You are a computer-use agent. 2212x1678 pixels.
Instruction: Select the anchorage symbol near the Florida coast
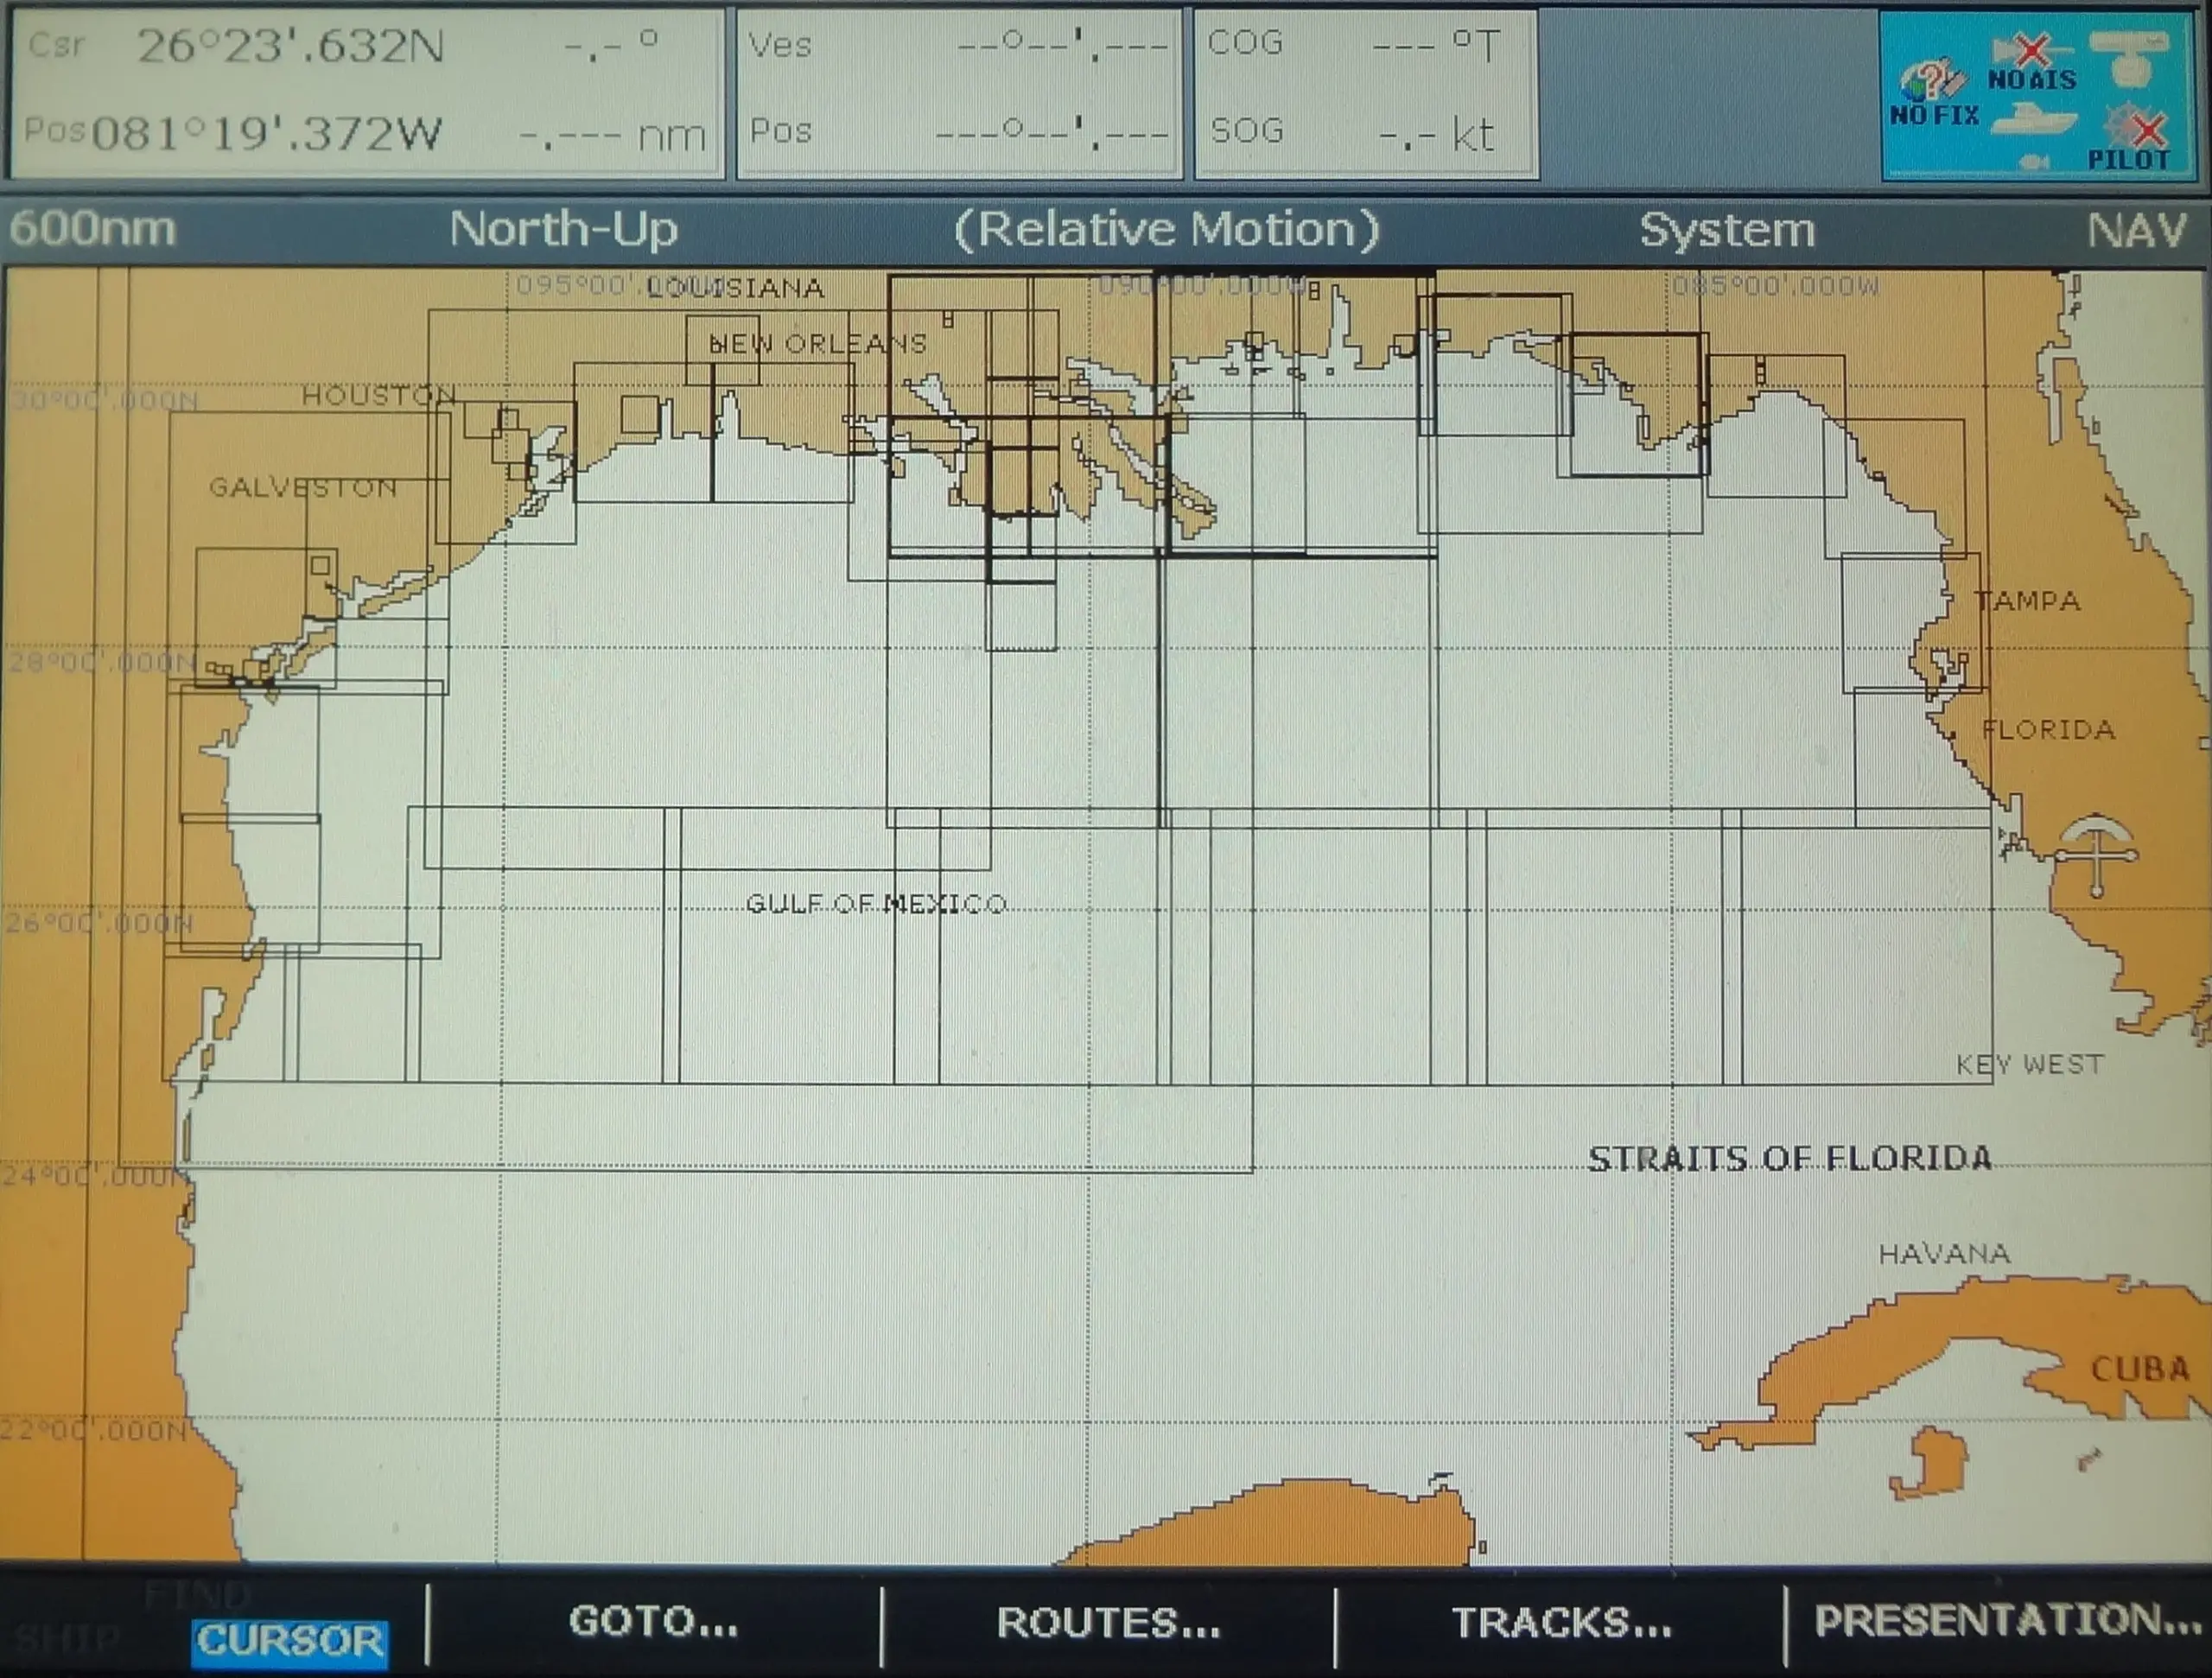coord(2096,856)
